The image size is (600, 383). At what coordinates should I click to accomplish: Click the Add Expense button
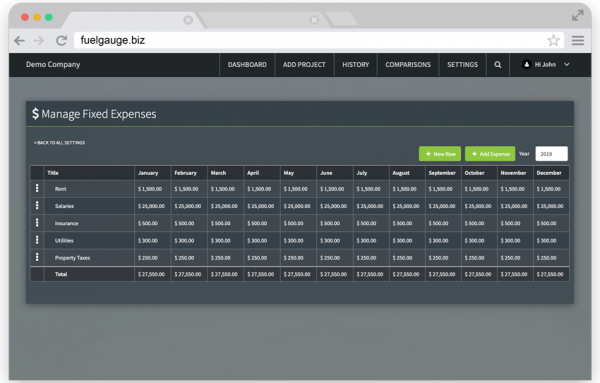point(490,154)
